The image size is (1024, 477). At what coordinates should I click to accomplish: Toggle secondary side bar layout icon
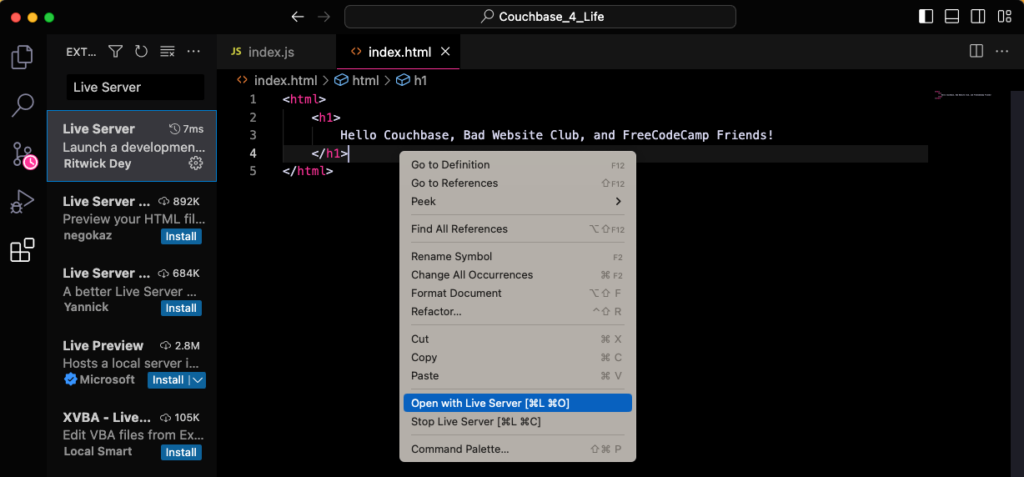pos(978,17)
